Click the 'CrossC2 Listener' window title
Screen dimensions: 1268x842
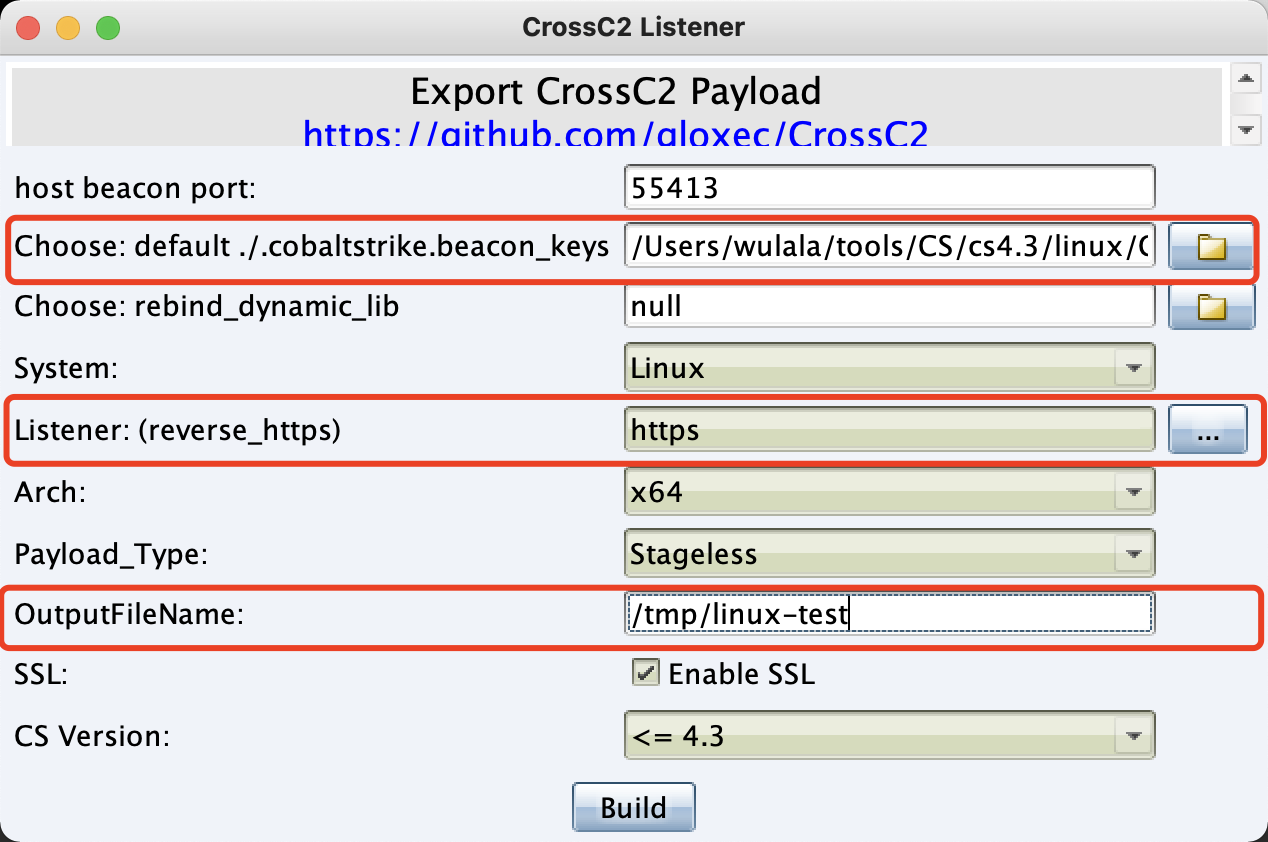(x=634, y=27)
